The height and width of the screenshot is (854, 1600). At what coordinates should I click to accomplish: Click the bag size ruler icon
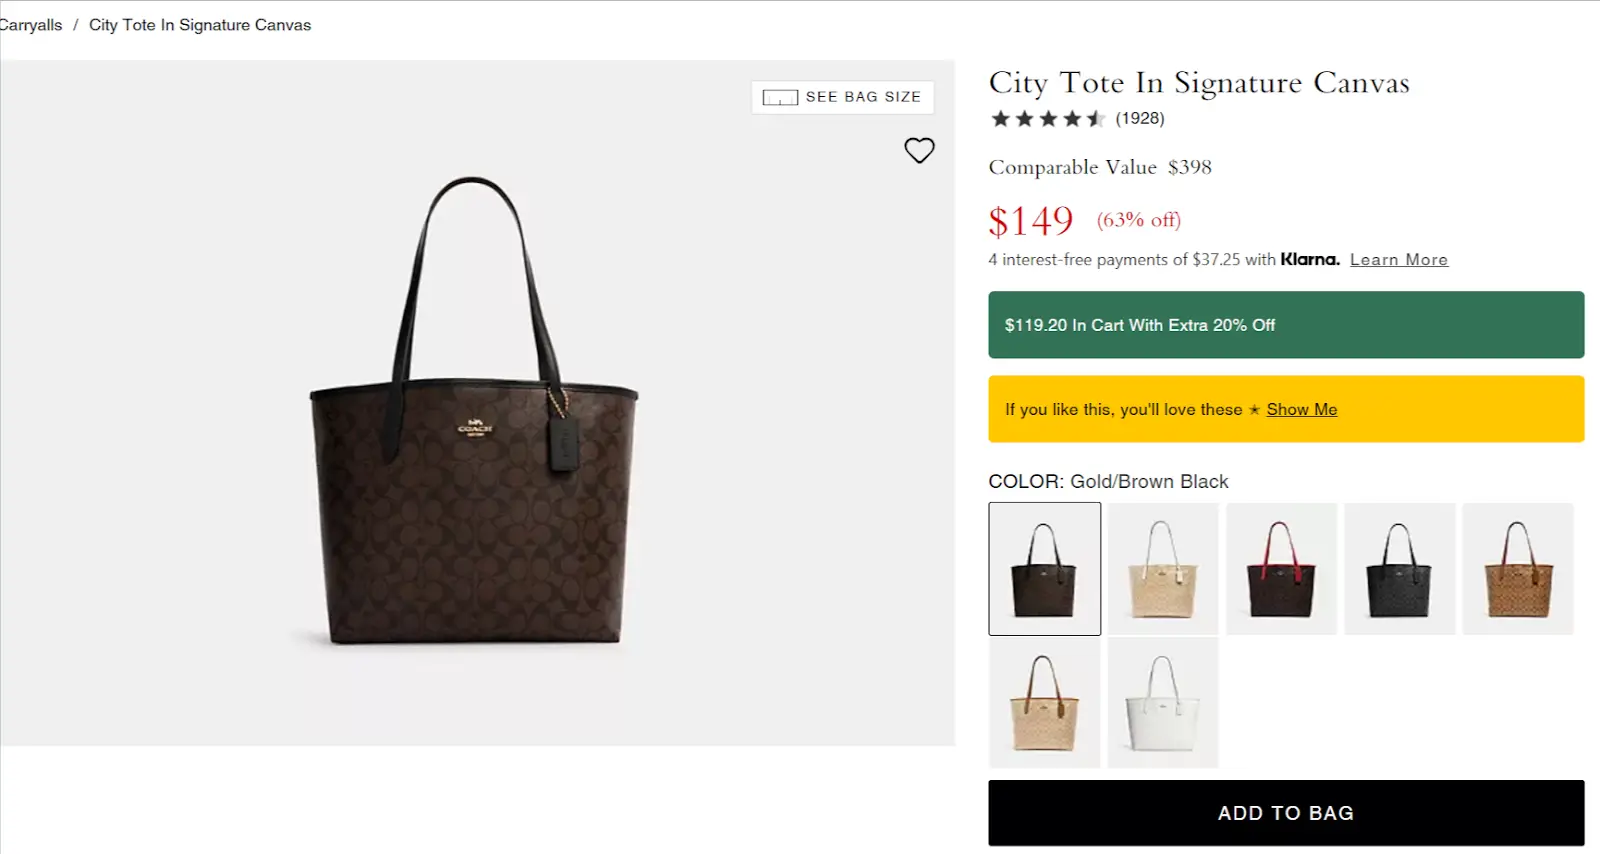(x=779, y=97)
